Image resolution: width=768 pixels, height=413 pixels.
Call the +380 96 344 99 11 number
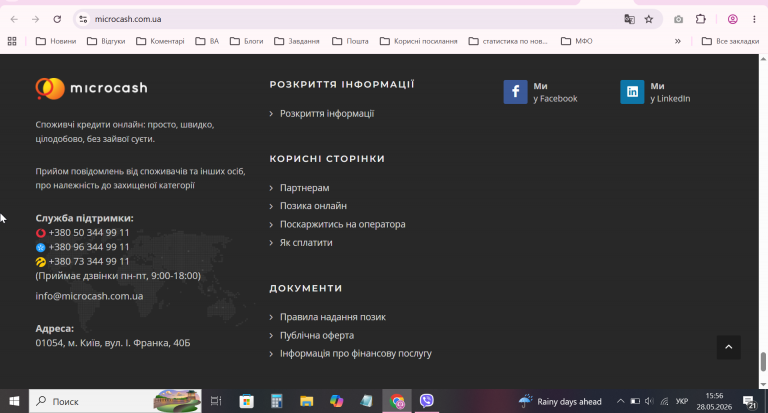89,247
